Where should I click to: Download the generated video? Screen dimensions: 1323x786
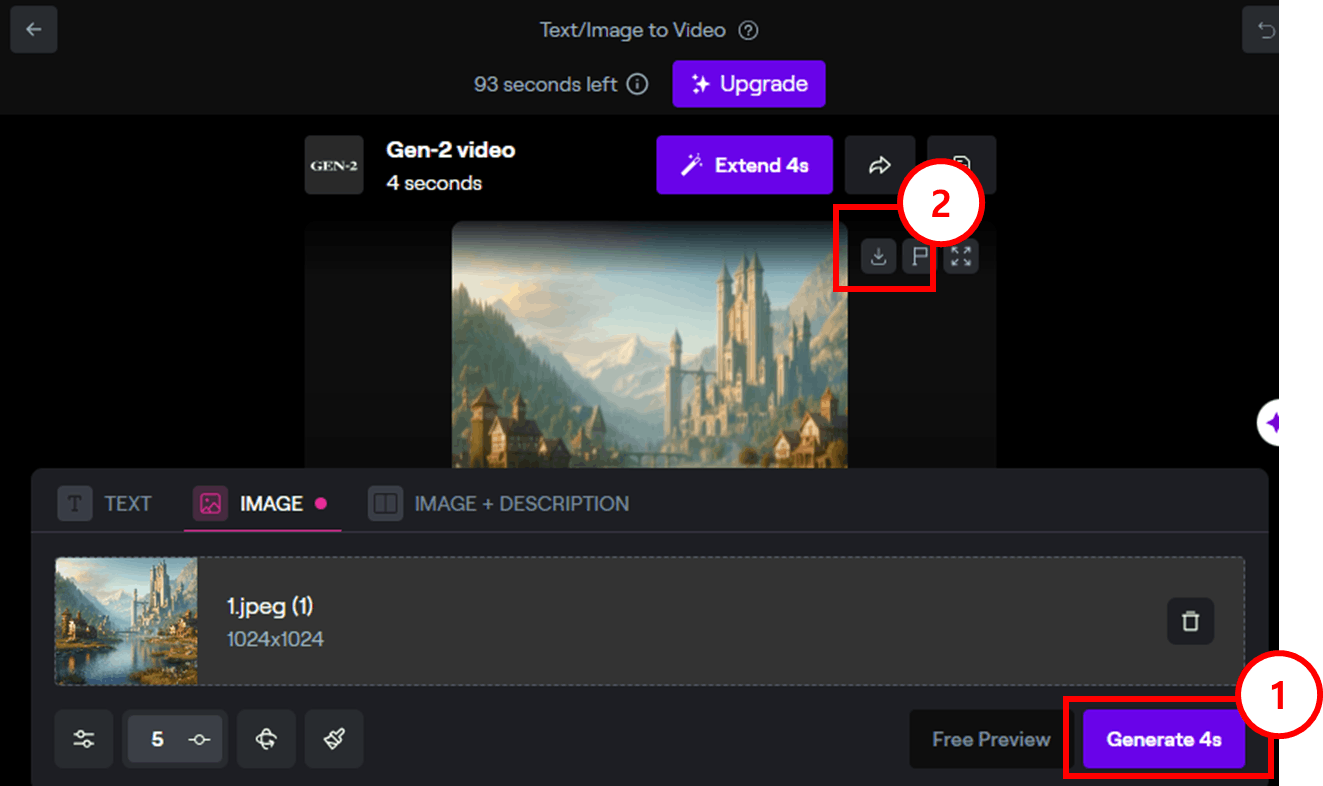(878, 257)
